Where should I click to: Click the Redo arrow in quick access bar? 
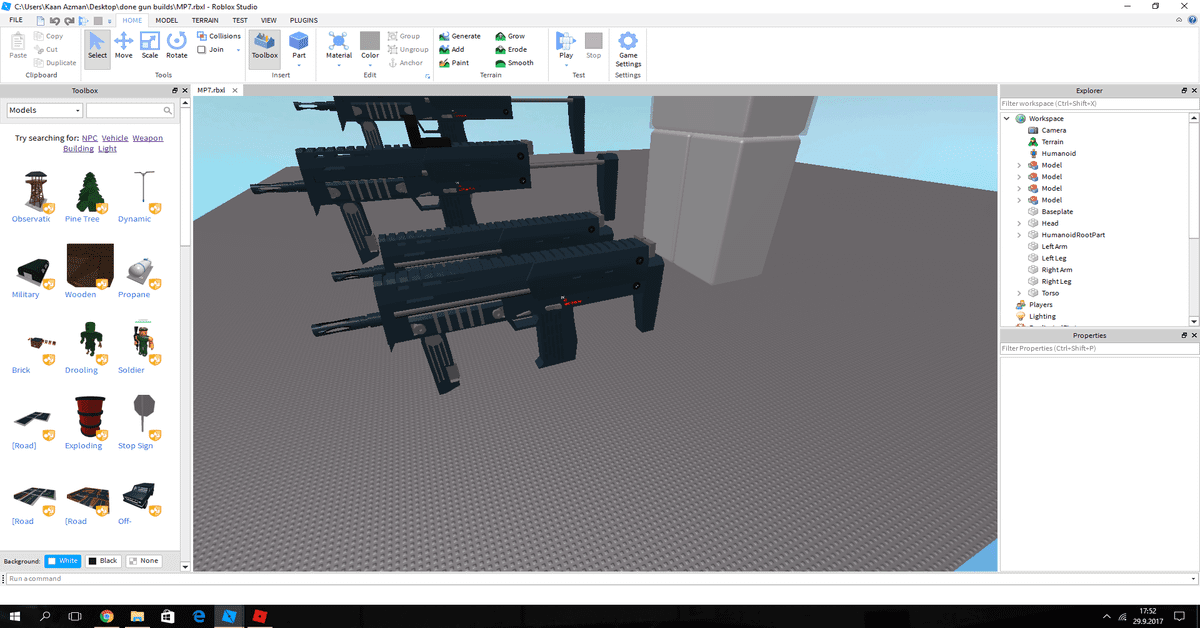[70, 20]
